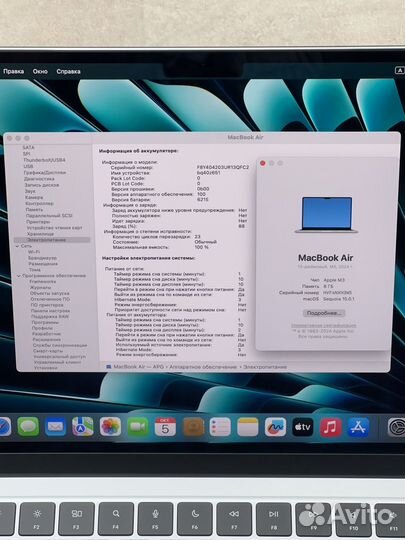Select USB in the hardware list
405x540 pixels.
coord(28,166)
